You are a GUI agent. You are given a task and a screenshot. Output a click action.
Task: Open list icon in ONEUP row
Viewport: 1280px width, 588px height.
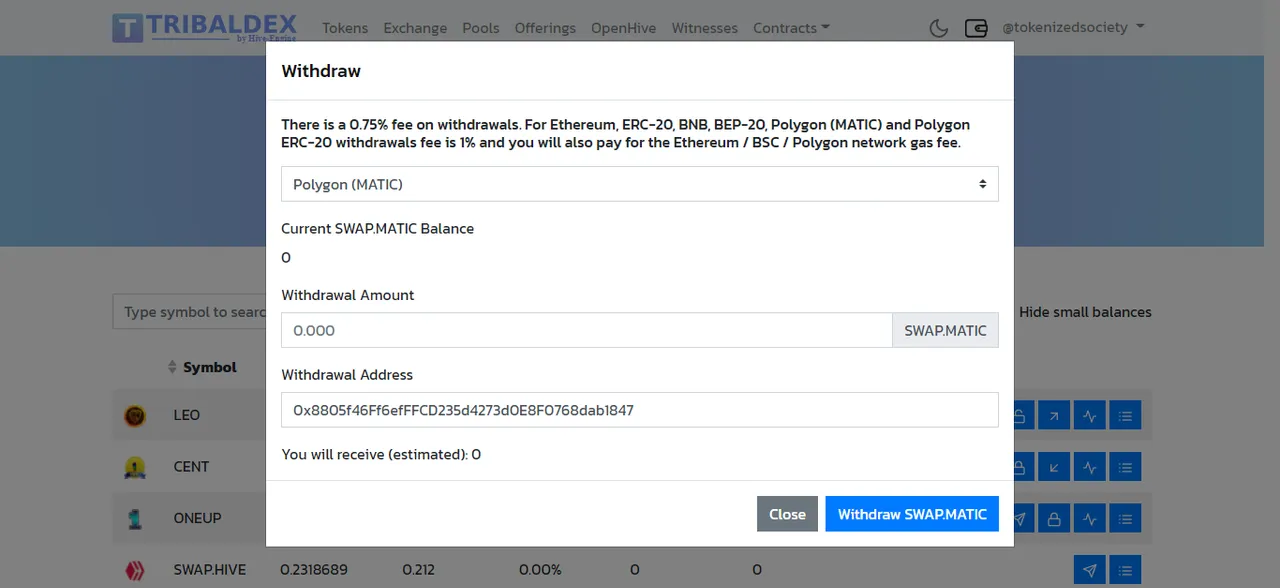(1125, 518)
